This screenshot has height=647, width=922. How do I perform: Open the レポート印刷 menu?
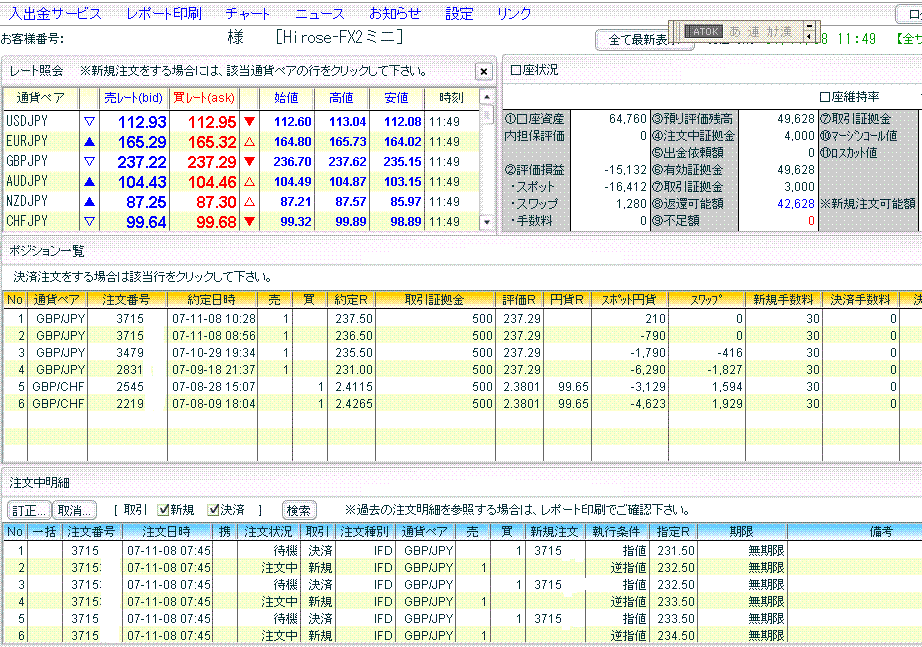[x=164, y=14]
